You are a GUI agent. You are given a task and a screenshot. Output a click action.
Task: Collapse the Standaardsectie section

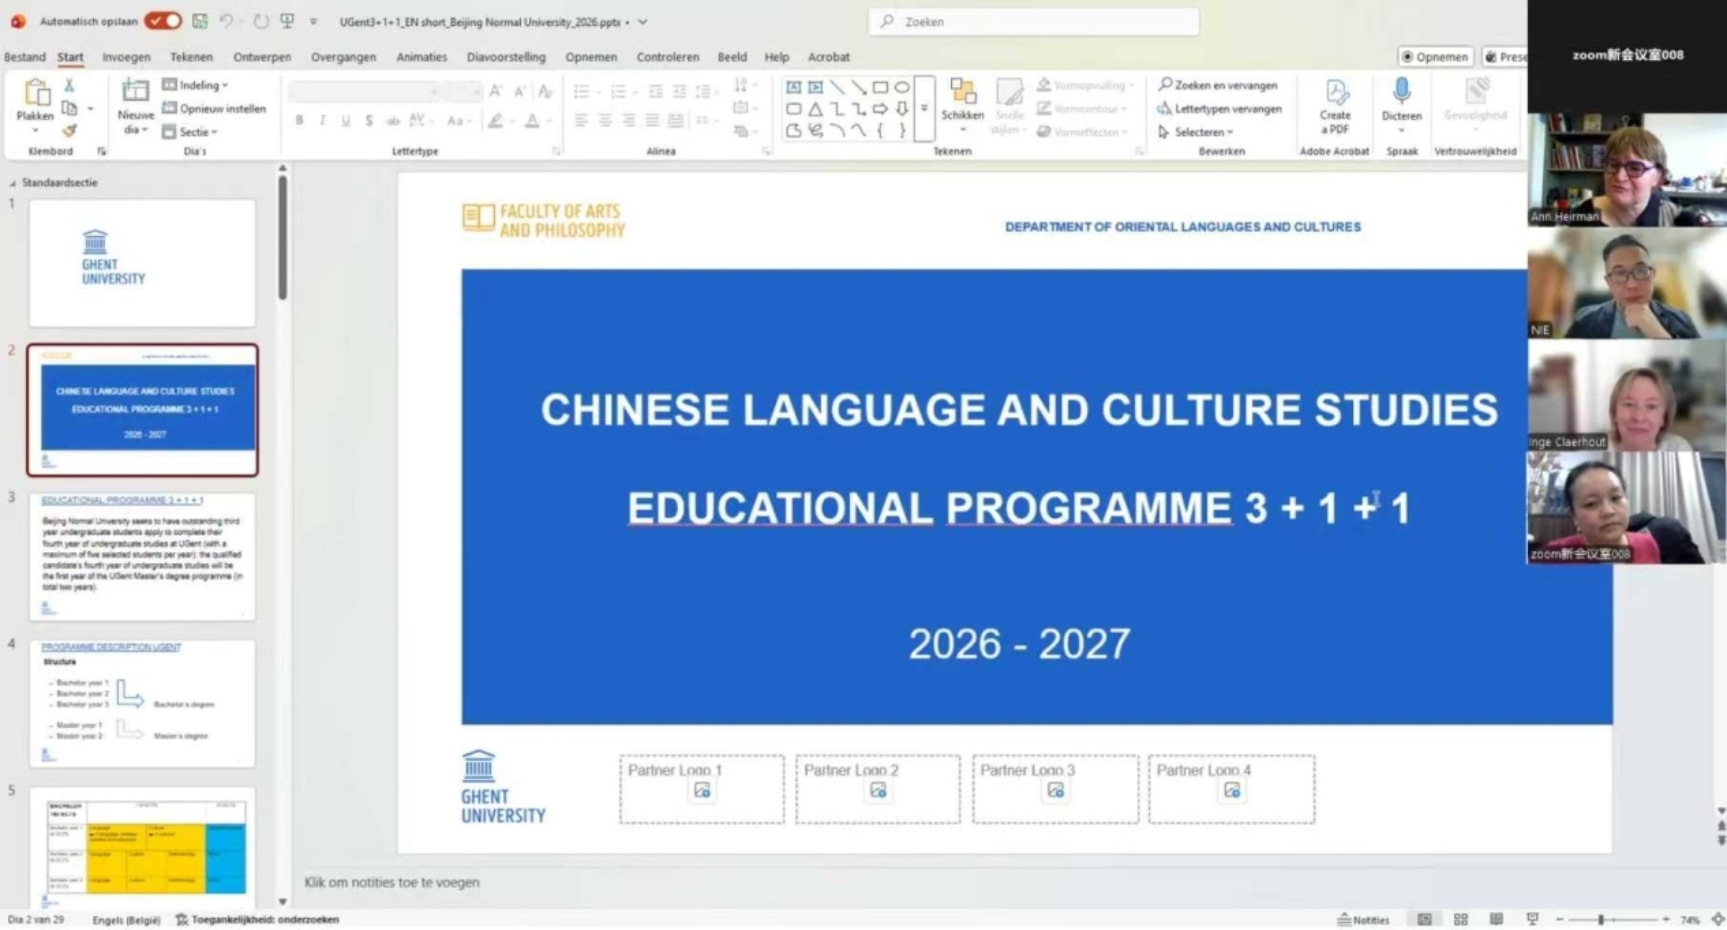(13, 183)
